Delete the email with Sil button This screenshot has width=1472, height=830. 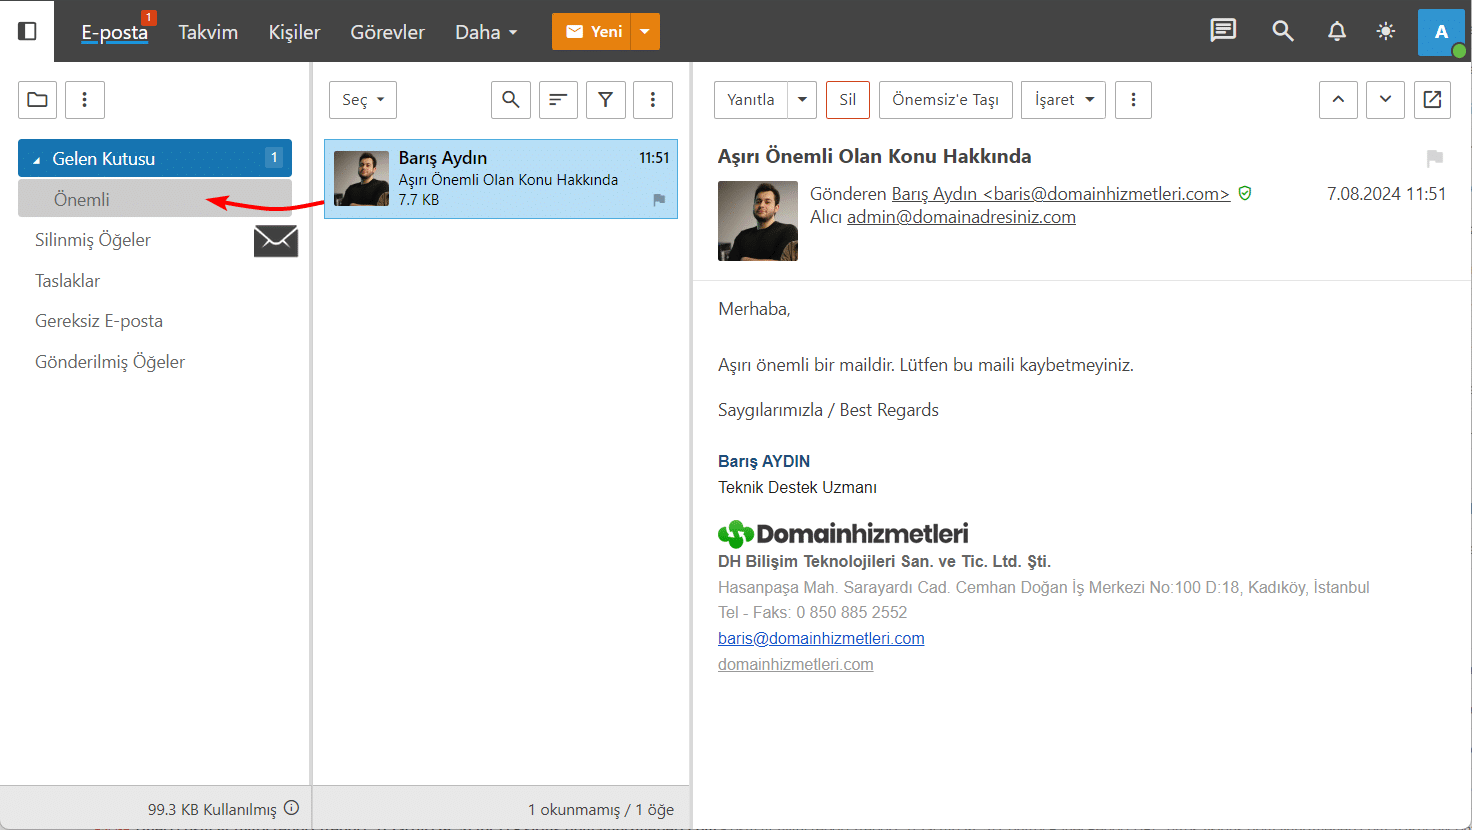click(x=847, y=100)
